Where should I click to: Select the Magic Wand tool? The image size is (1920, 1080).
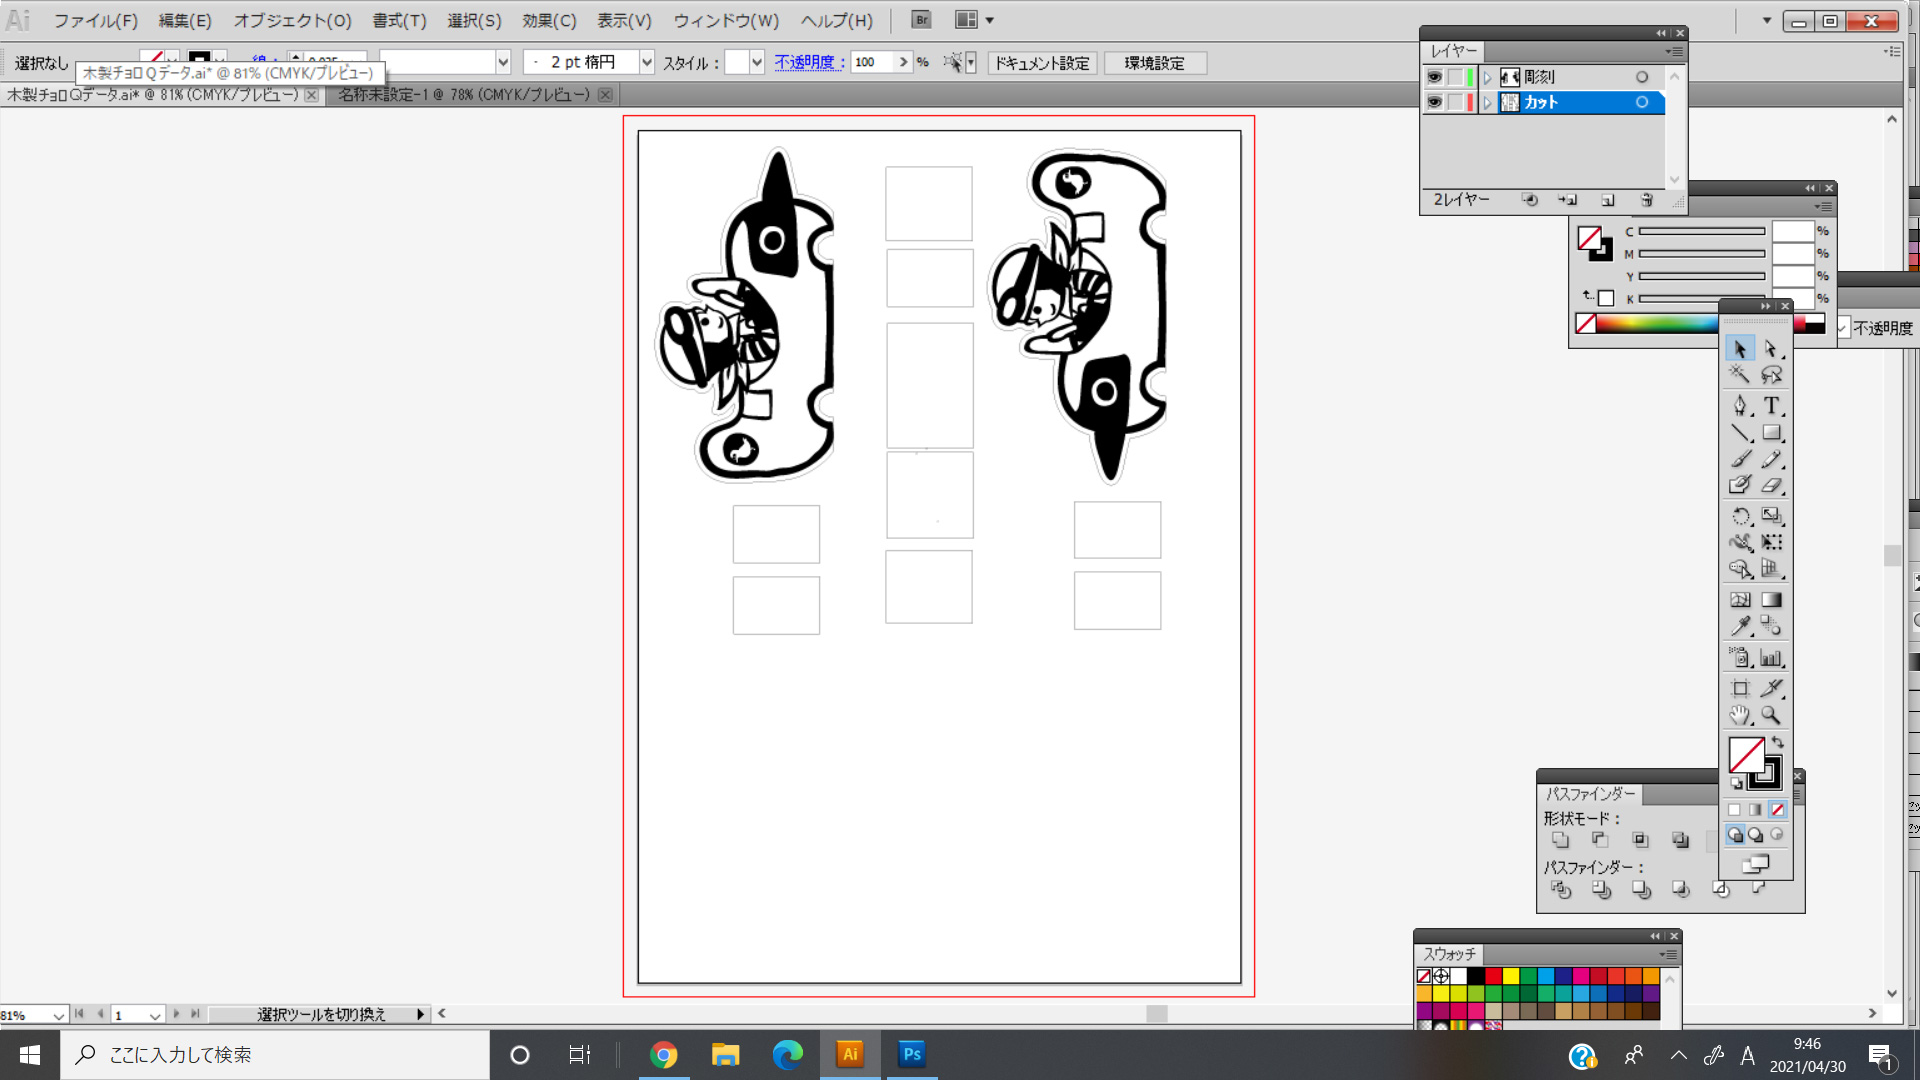pyautogui.click(x=1740, y=374)
